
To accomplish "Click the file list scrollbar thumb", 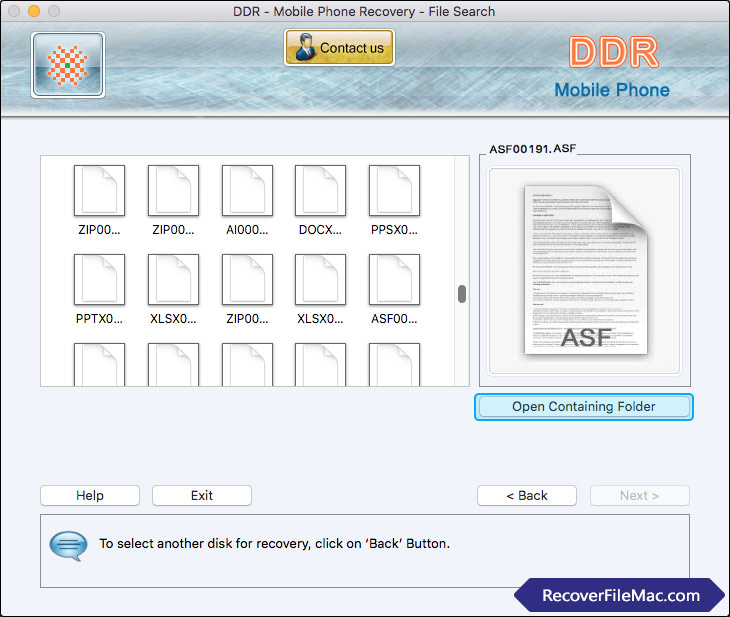I will [462, 294].
